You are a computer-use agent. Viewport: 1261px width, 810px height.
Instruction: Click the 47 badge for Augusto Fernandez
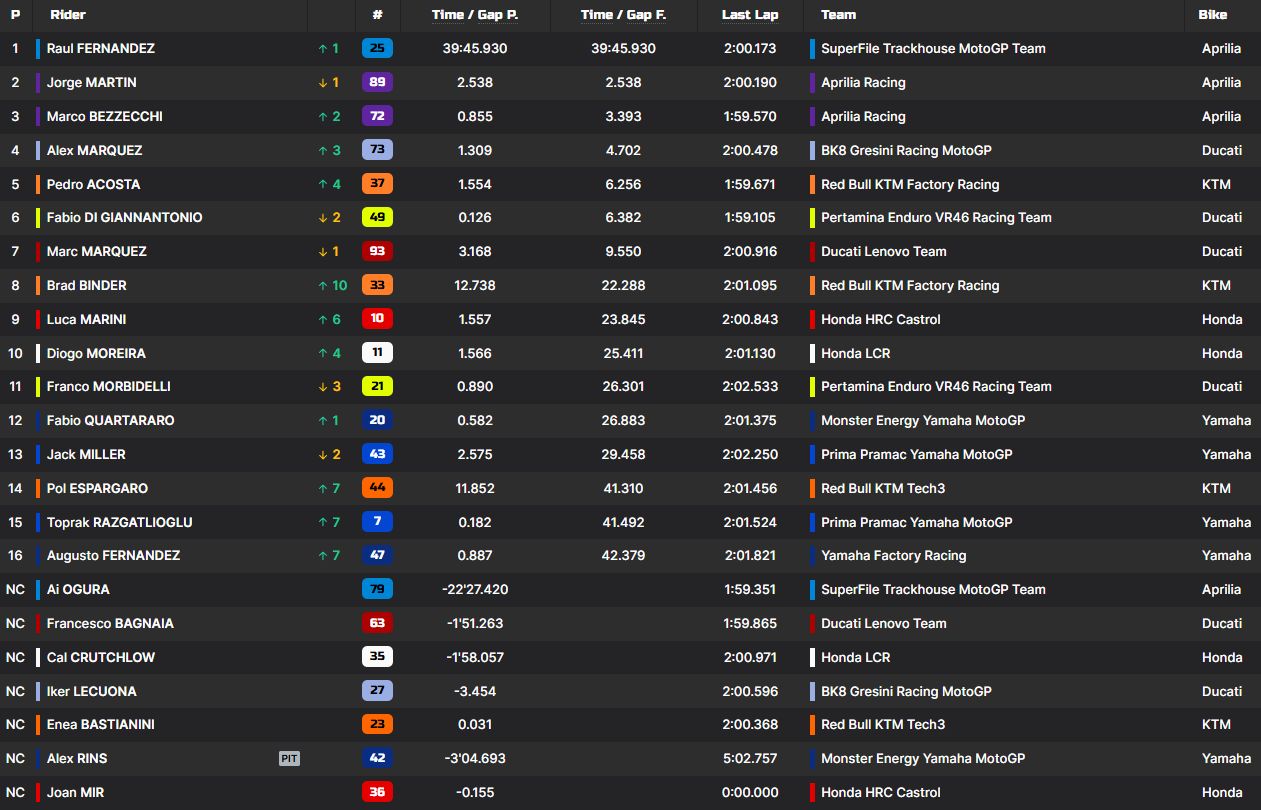pyautogui.click(x=377, y=555)
